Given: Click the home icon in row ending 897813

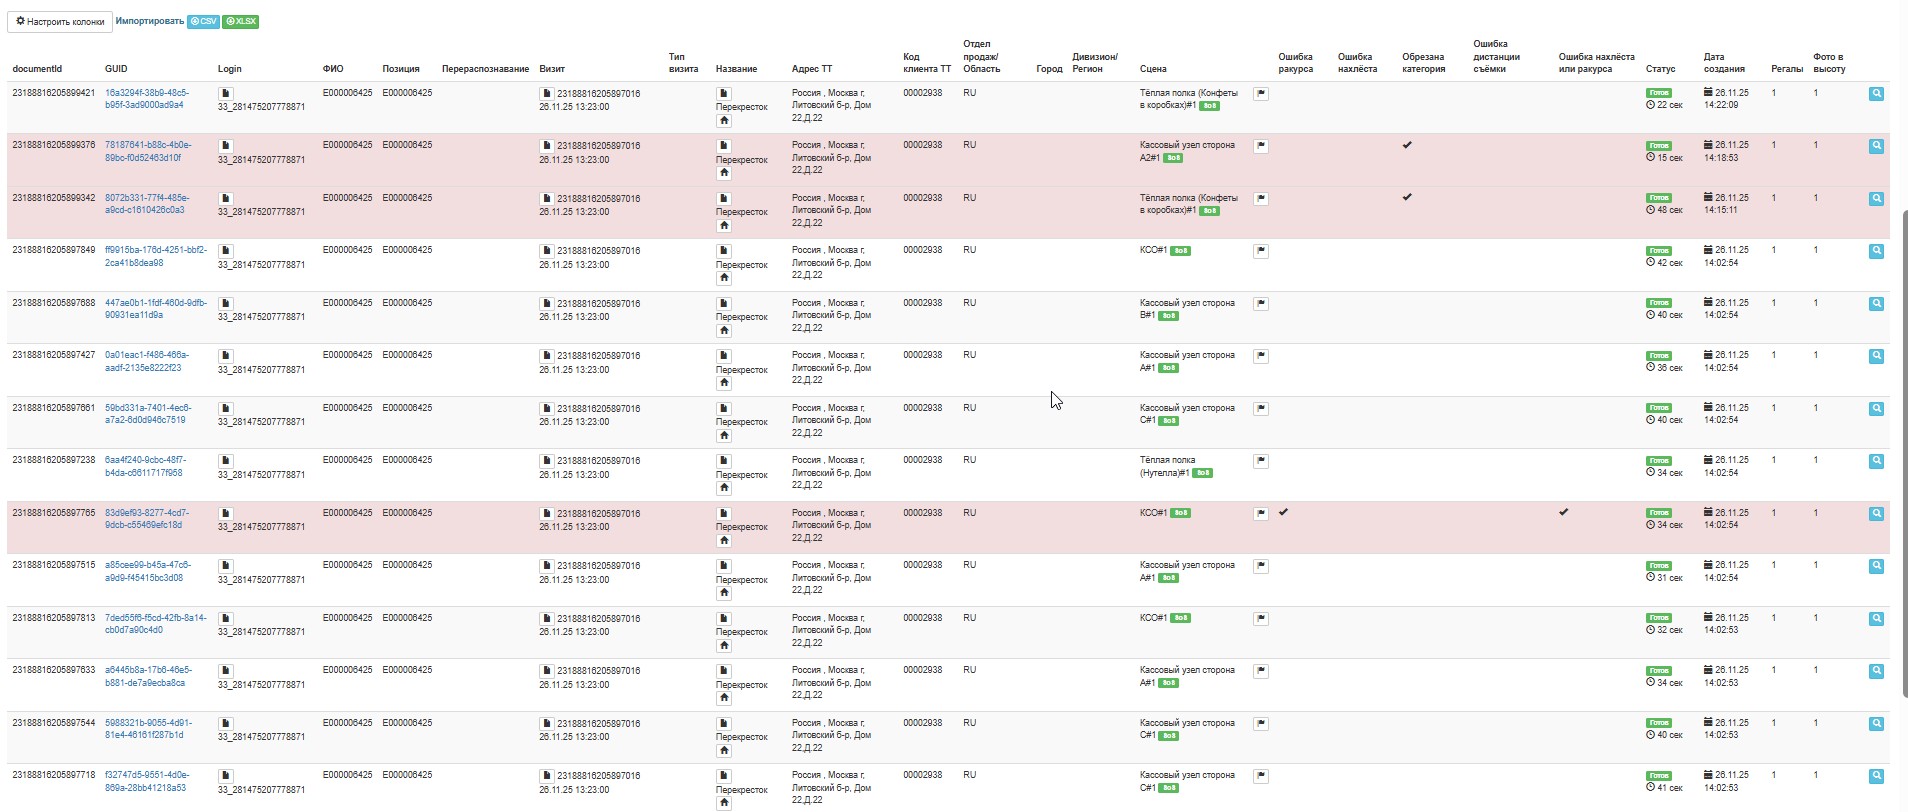Looking at the screenshot, I should [724, 646].
